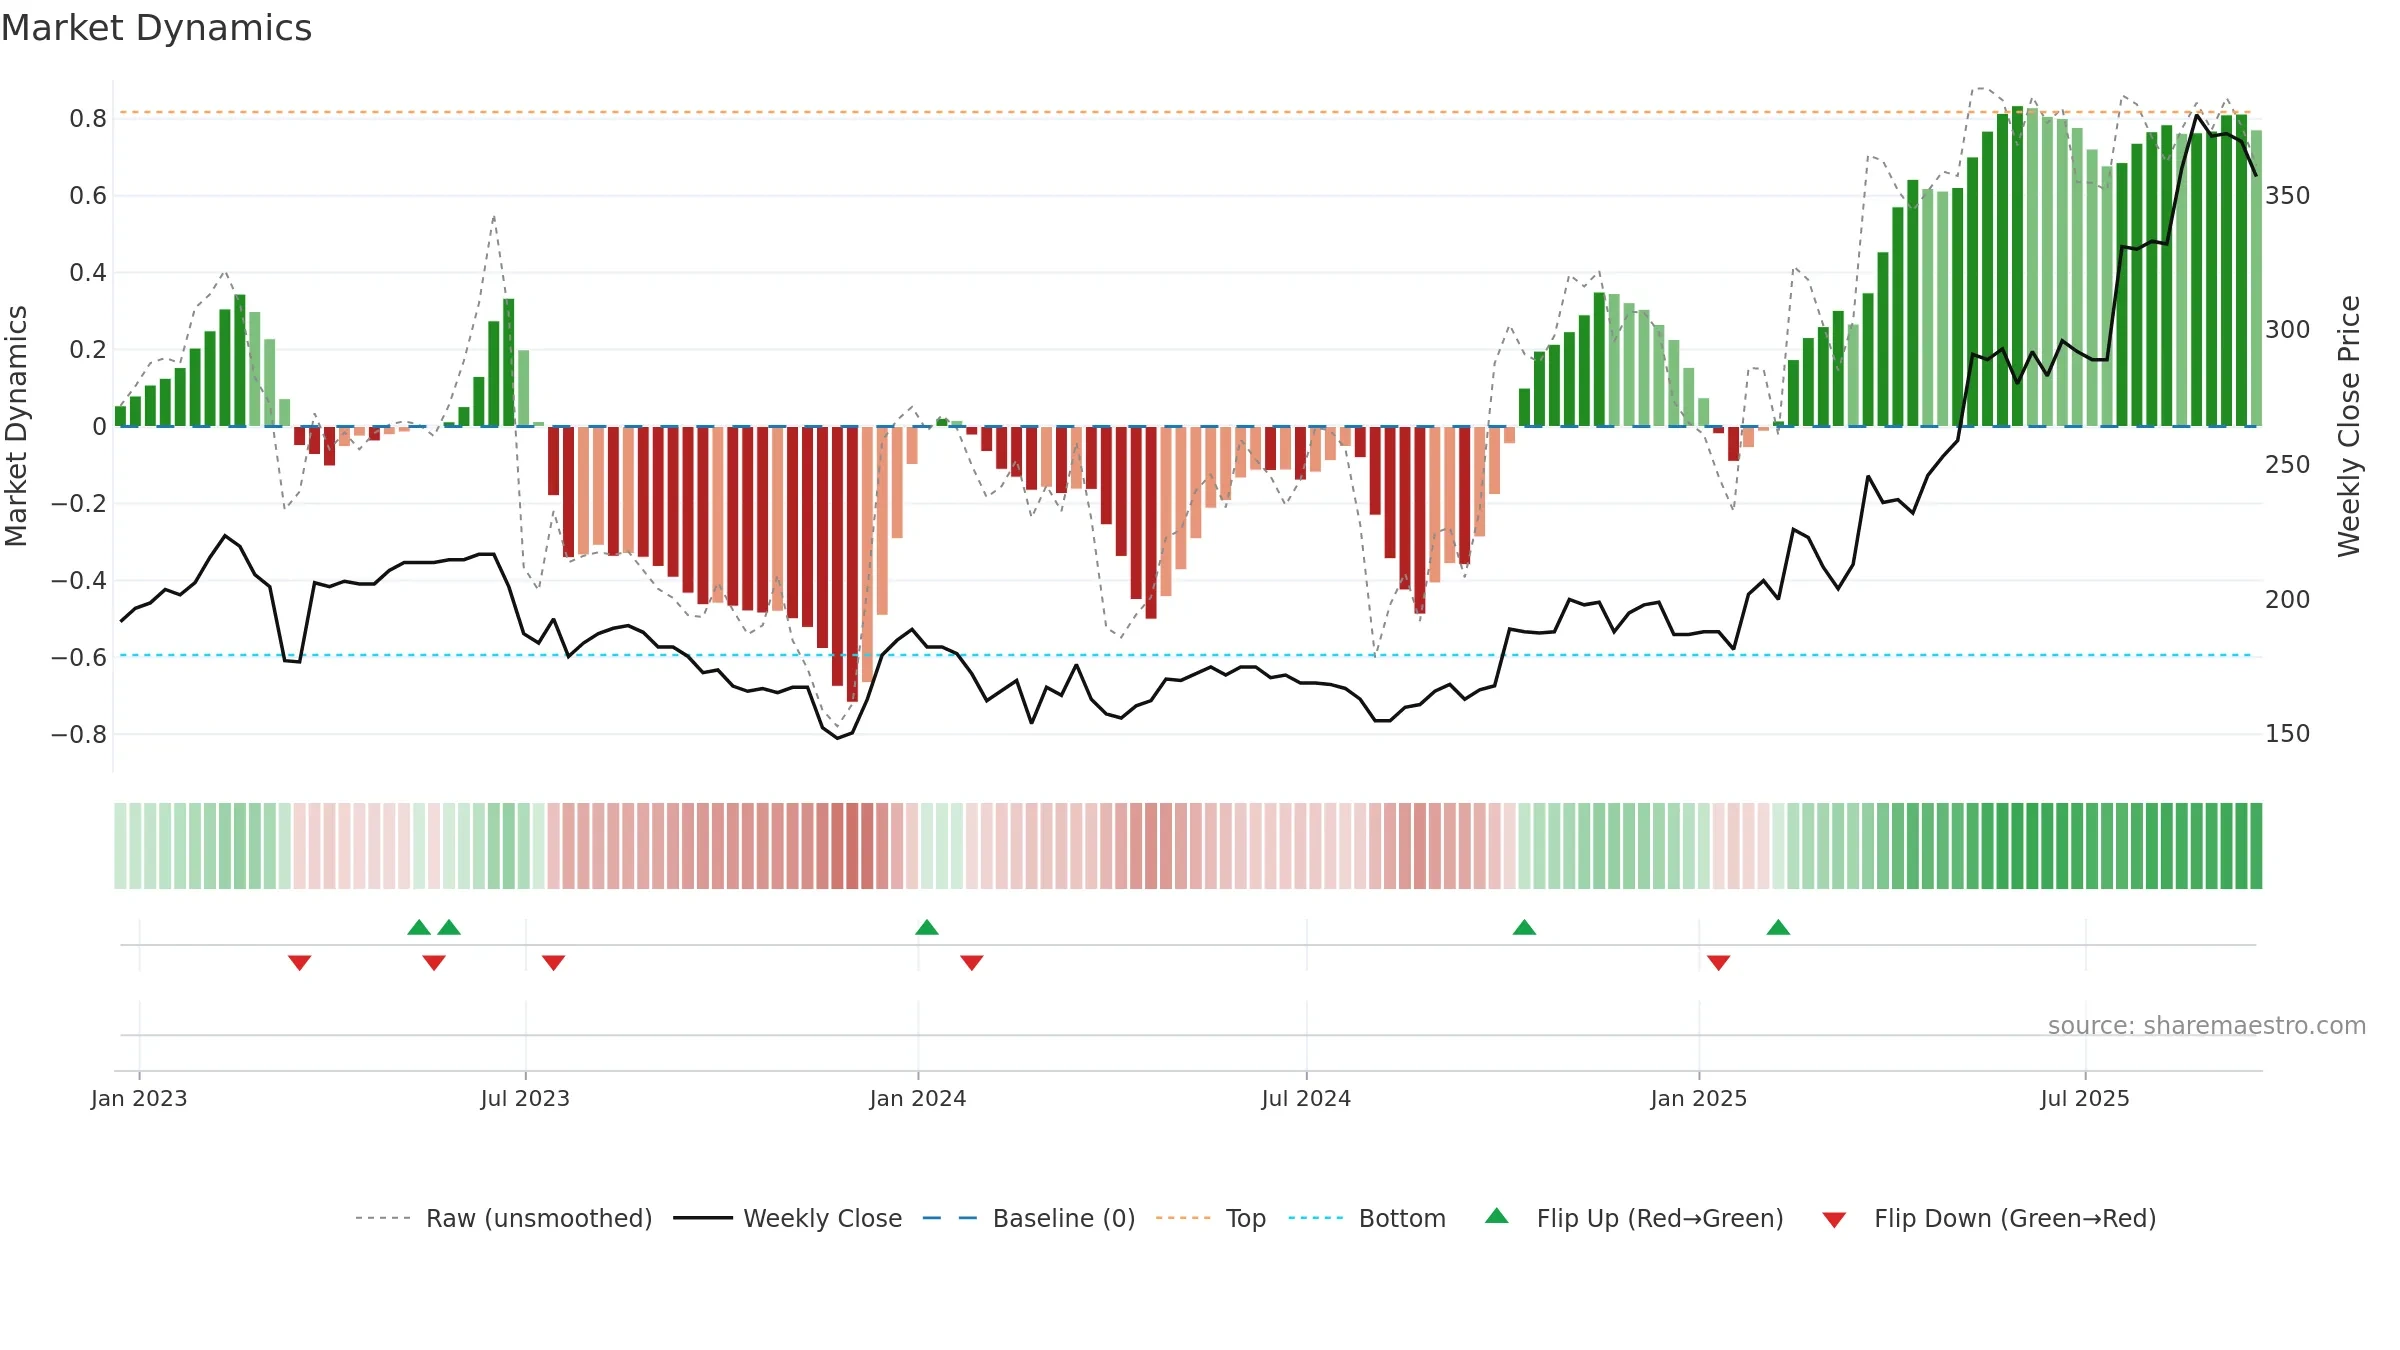Click the Jul 2025 axis label
The width and height of the screenshot is (2400, 1350).
[2085, 1098]
